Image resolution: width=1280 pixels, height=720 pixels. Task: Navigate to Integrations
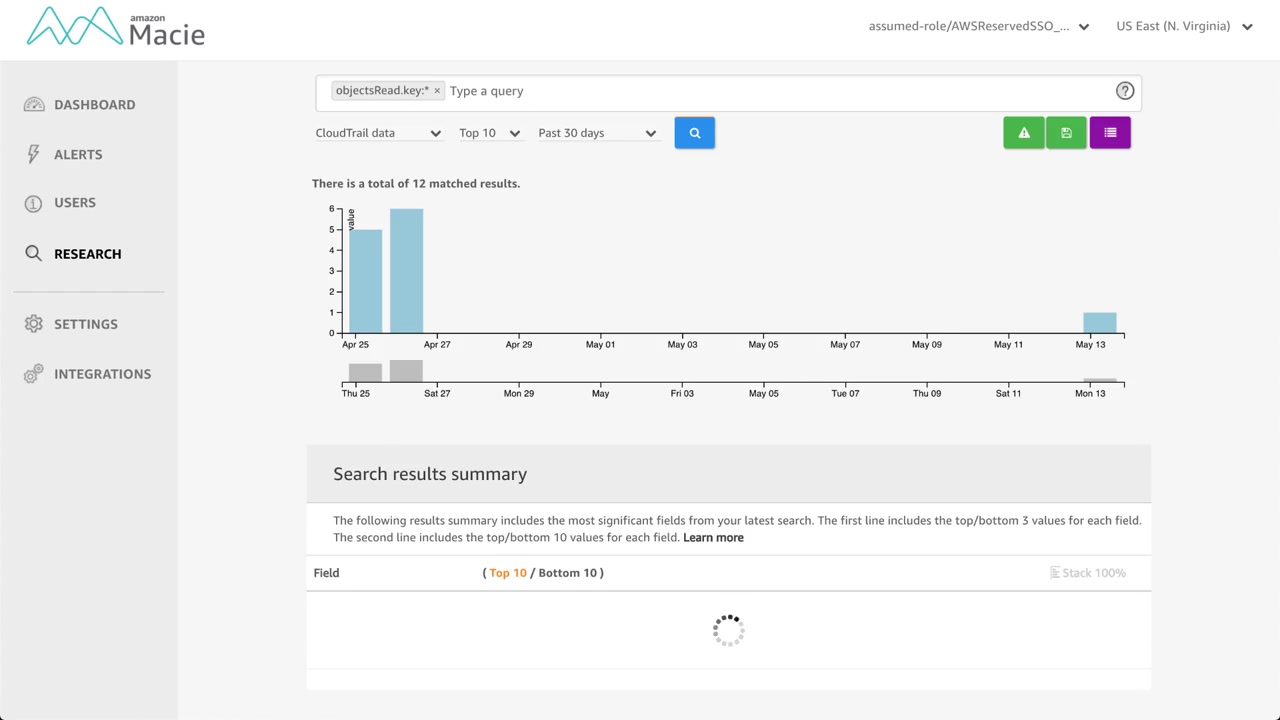[x=102, y=374]
